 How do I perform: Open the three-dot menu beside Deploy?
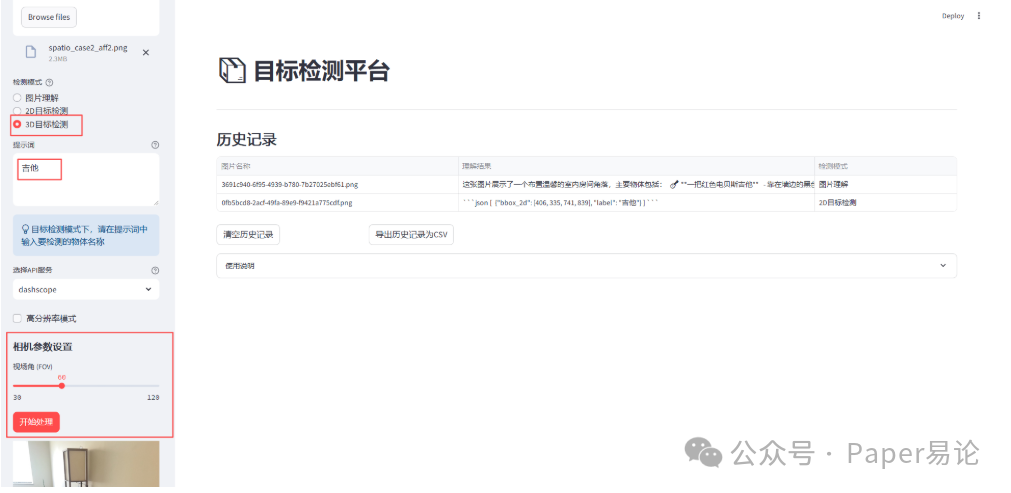[979, 16]
